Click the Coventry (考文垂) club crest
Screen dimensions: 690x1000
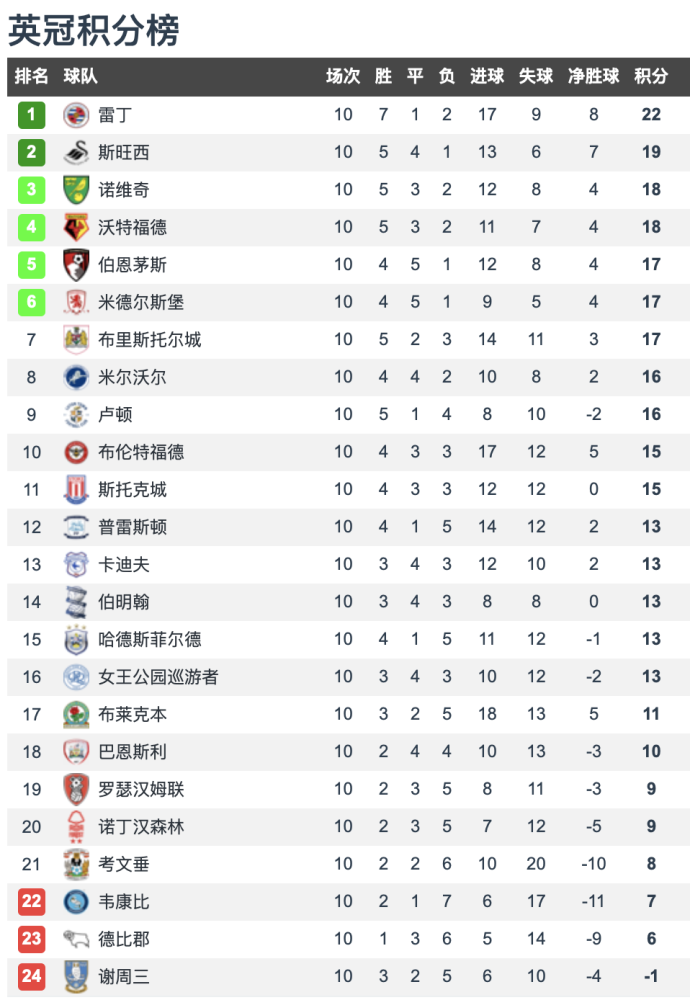tap(76, 864)
